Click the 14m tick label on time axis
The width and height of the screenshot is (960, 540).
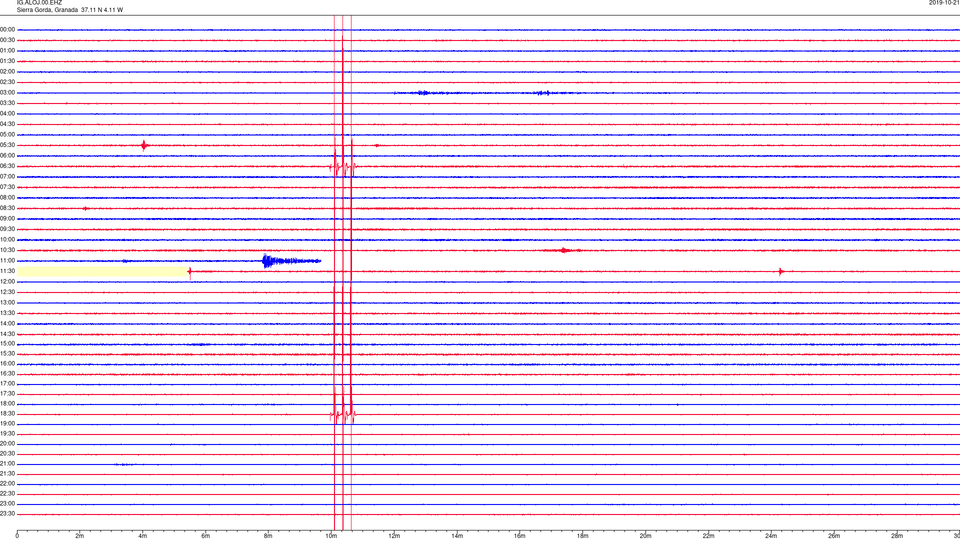tap(457, 536)
